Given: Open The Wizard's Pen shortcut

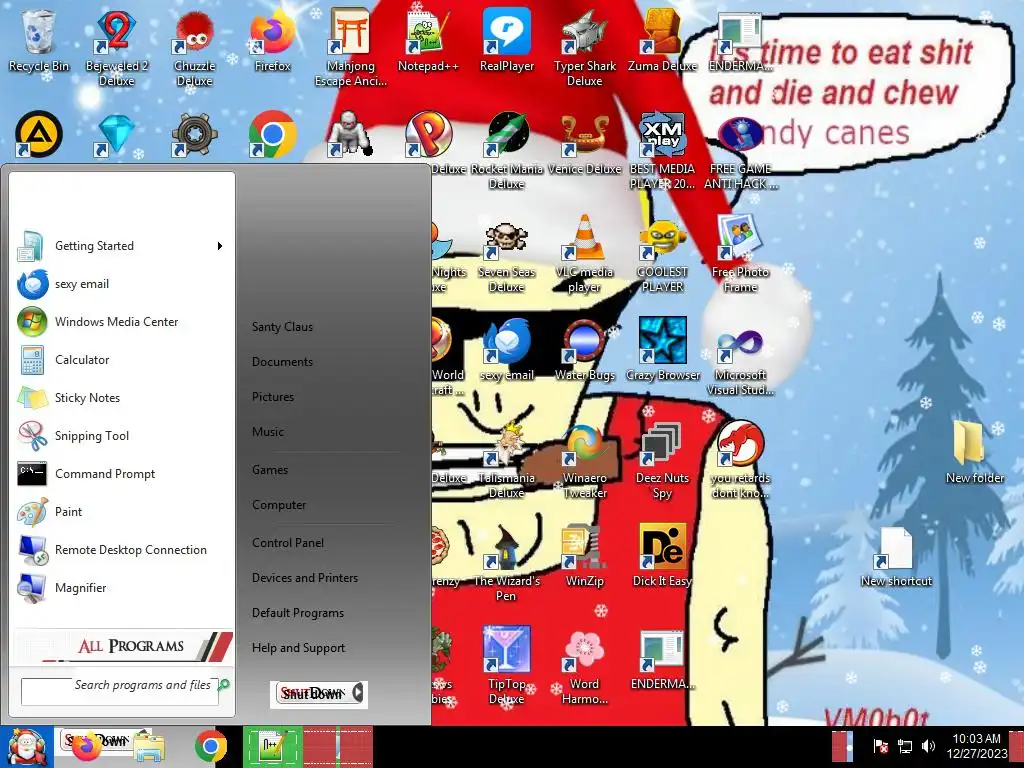Looking at the screenshot, I should pos(507,563).
